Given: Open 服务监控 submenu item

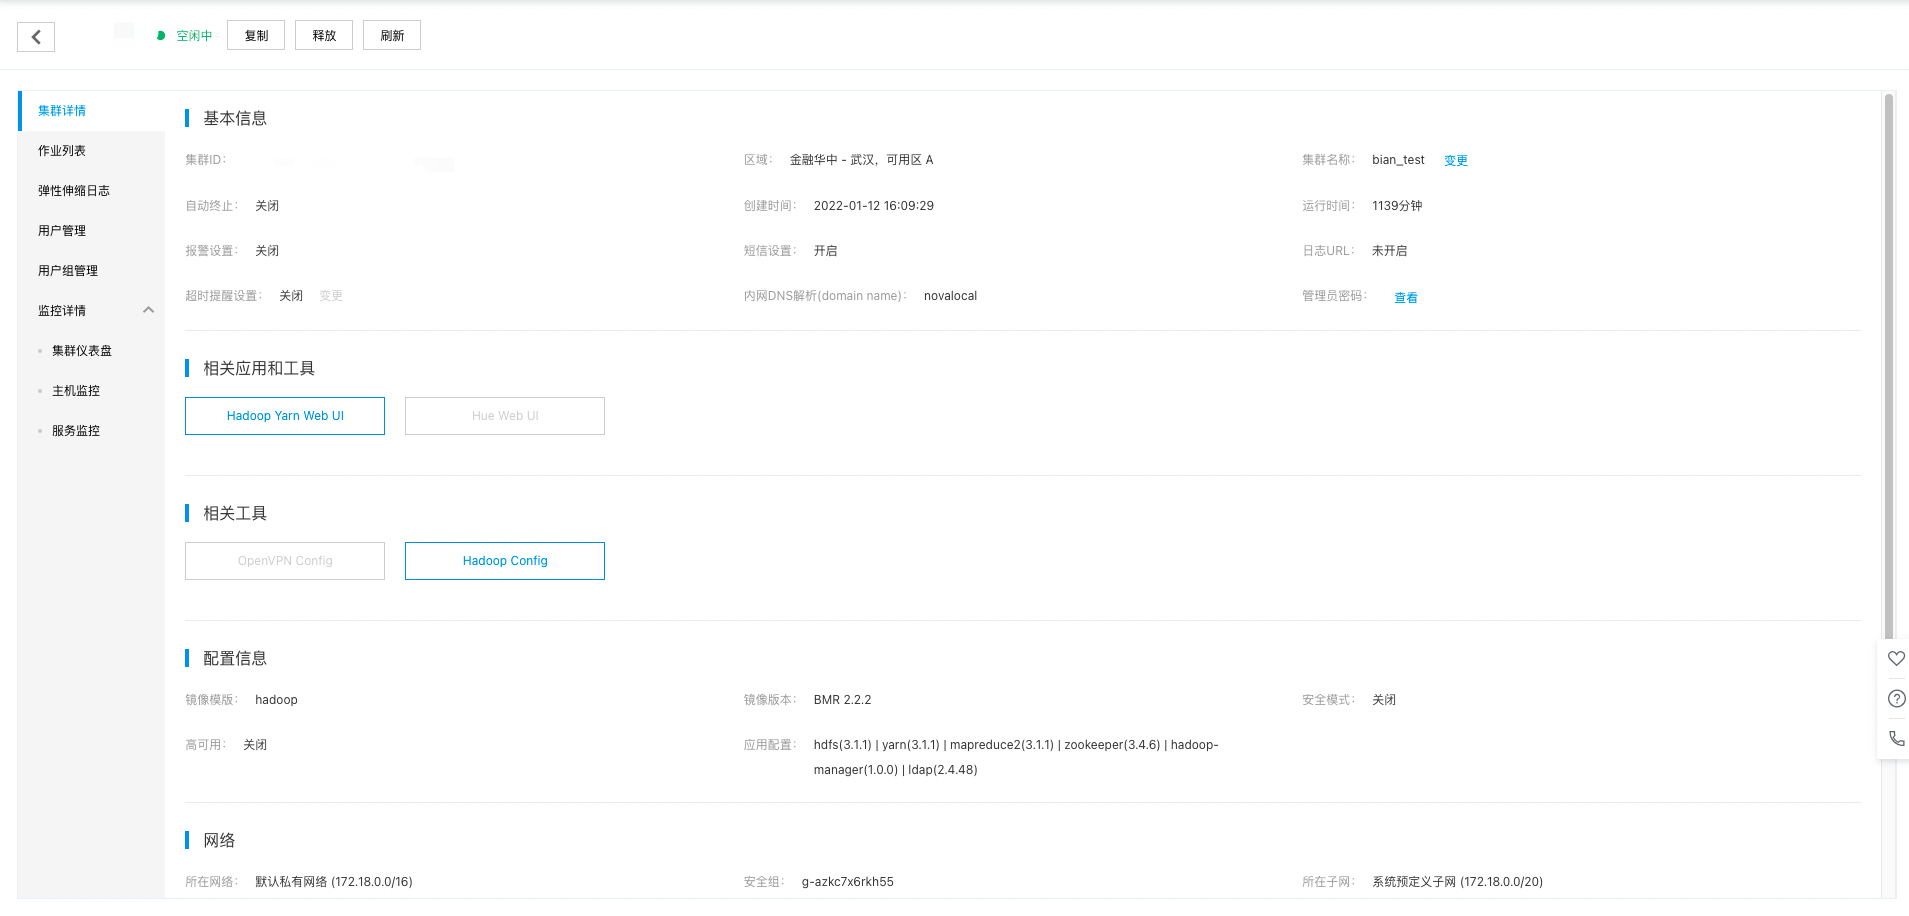Looking at the screenshot, I should [76, 431].
